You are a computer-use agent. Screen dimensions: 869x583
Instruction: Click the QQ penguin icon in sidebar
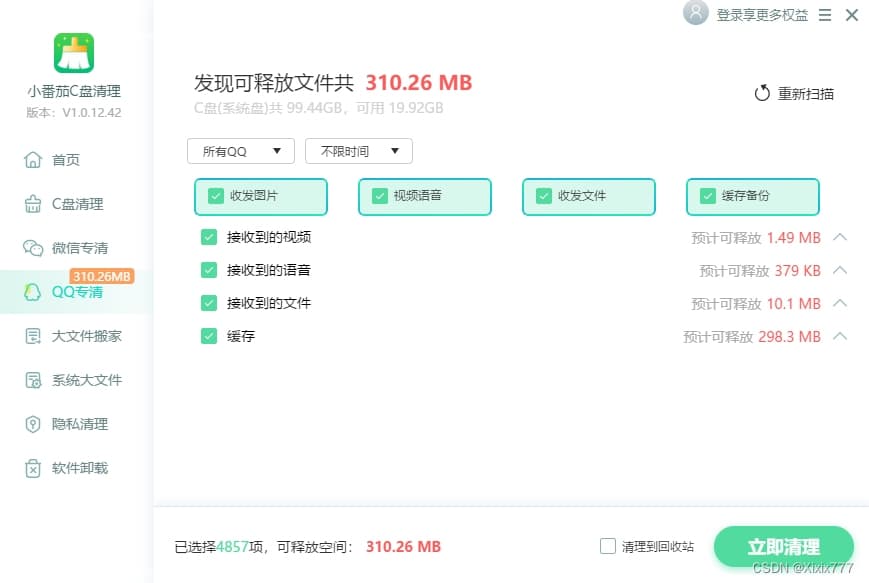[33, 292]
